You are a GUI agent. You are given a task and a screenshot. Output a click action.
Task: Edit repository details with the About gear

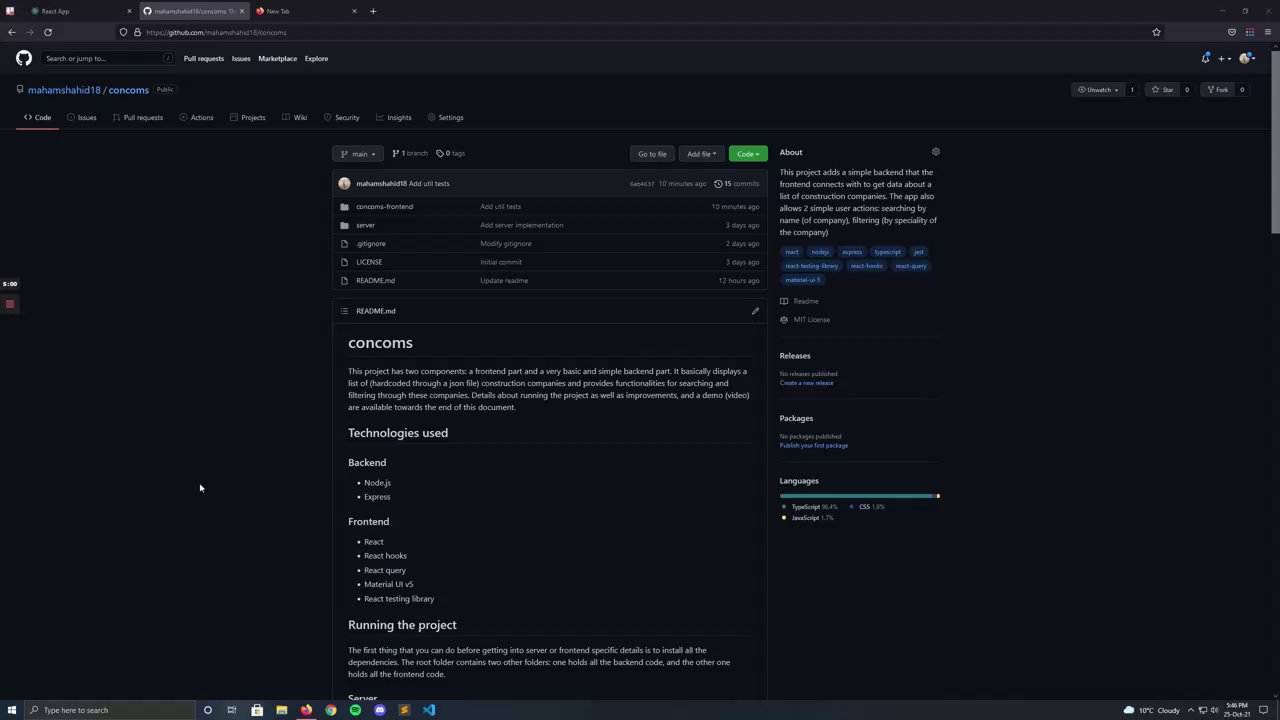(x=936, y=152)
